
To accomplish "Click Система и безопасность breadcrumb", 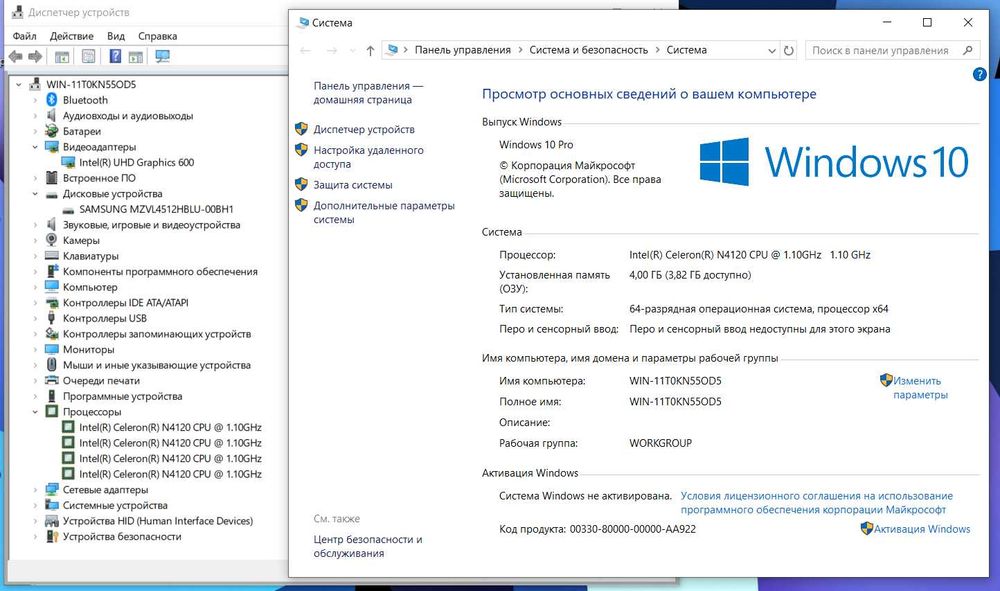I will point(588,50).
